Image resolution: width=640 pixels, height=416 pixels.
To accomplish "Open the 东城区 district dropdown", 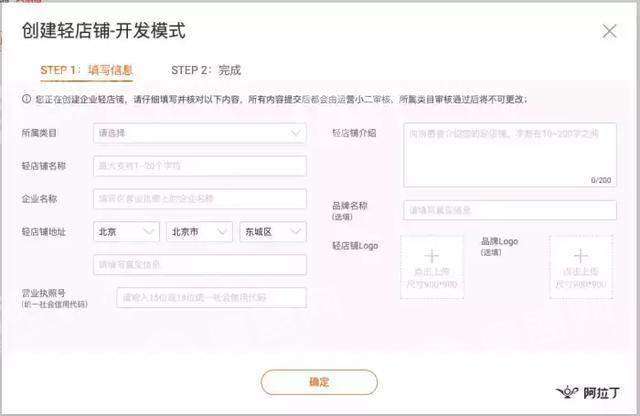I will click(273, 232).
